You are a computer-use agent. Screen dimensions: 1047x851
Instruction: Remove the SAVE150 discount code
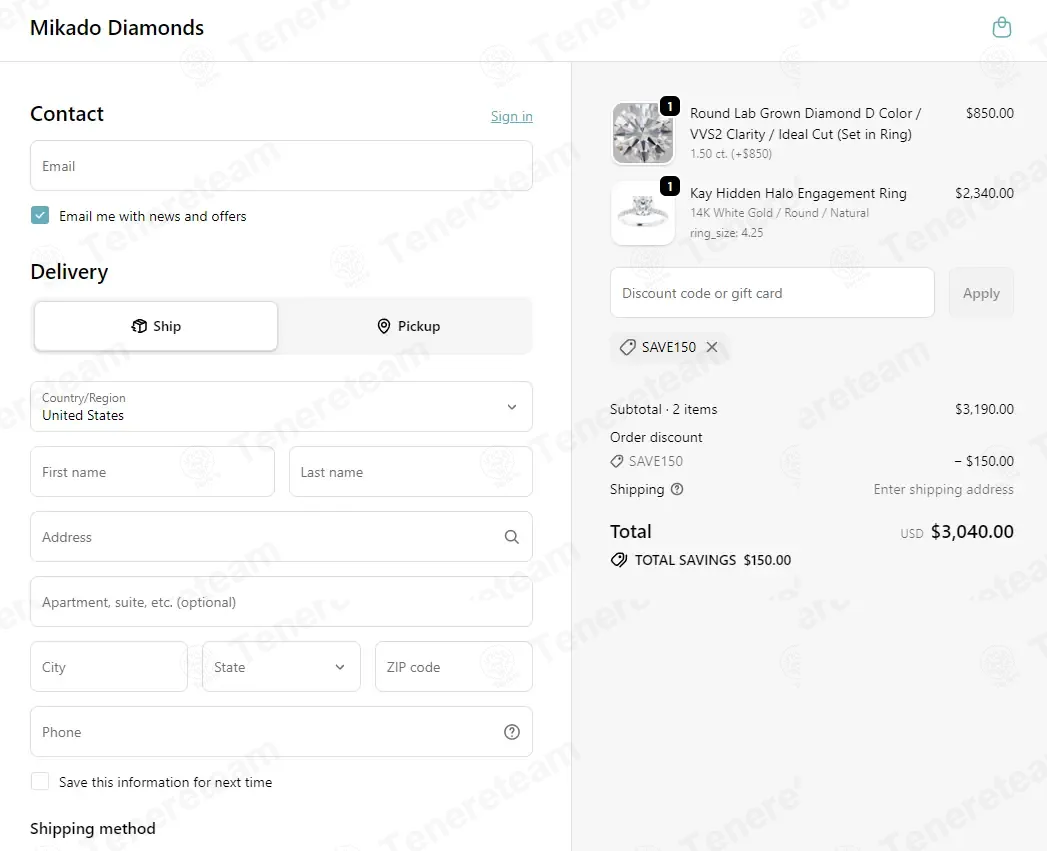tap(712, 347)
